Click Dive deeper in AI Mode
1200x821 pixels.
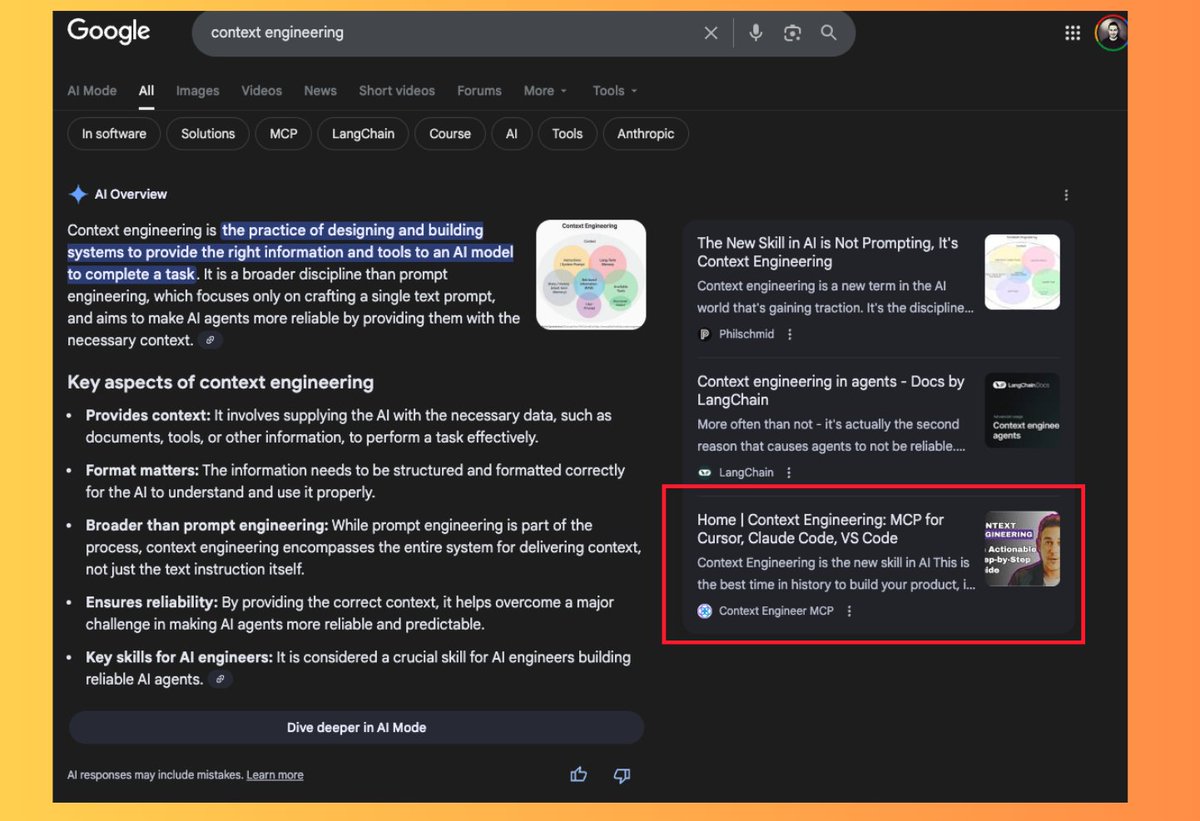pos(355,727)
